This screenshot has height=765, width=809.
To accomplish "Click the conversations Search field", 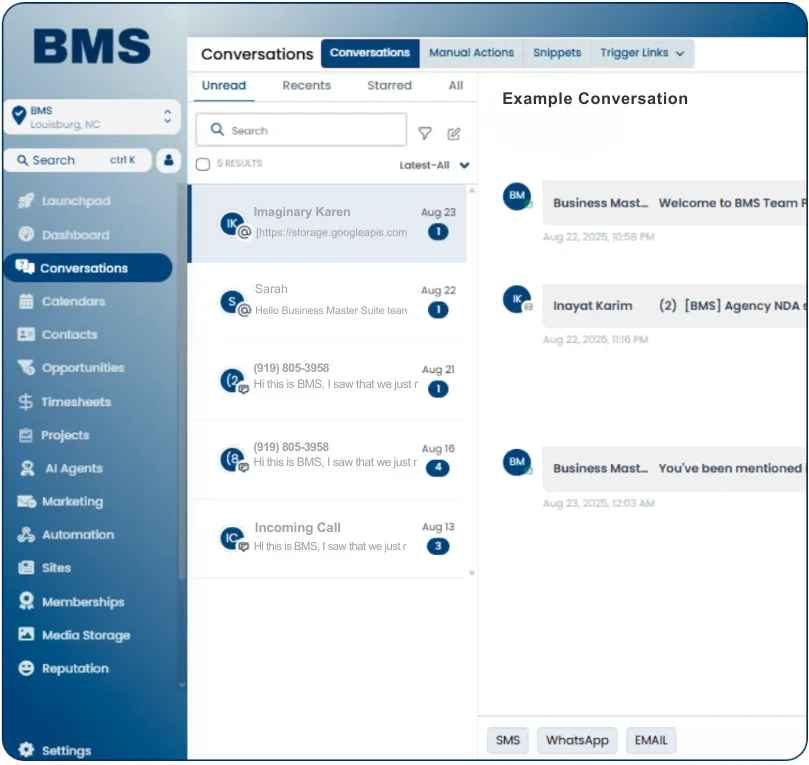I will (301, 130).
